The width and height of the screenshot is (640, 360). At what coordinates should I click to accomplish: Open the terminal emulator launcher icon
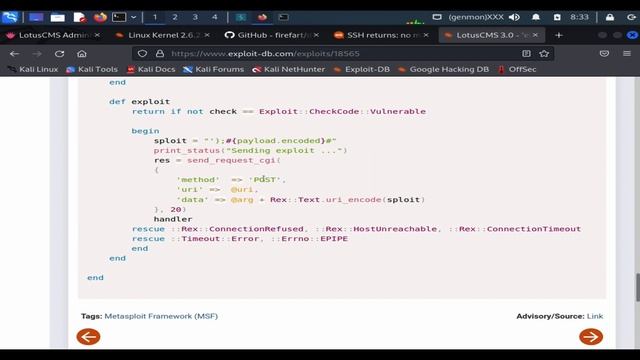tap(119, 17)
